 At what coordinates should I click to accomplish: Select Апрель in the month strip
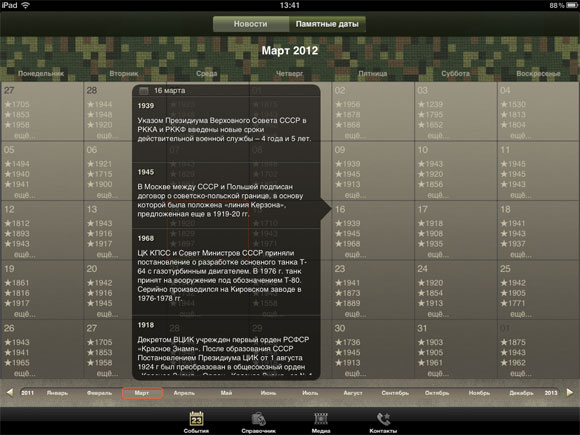click(184, 393)
